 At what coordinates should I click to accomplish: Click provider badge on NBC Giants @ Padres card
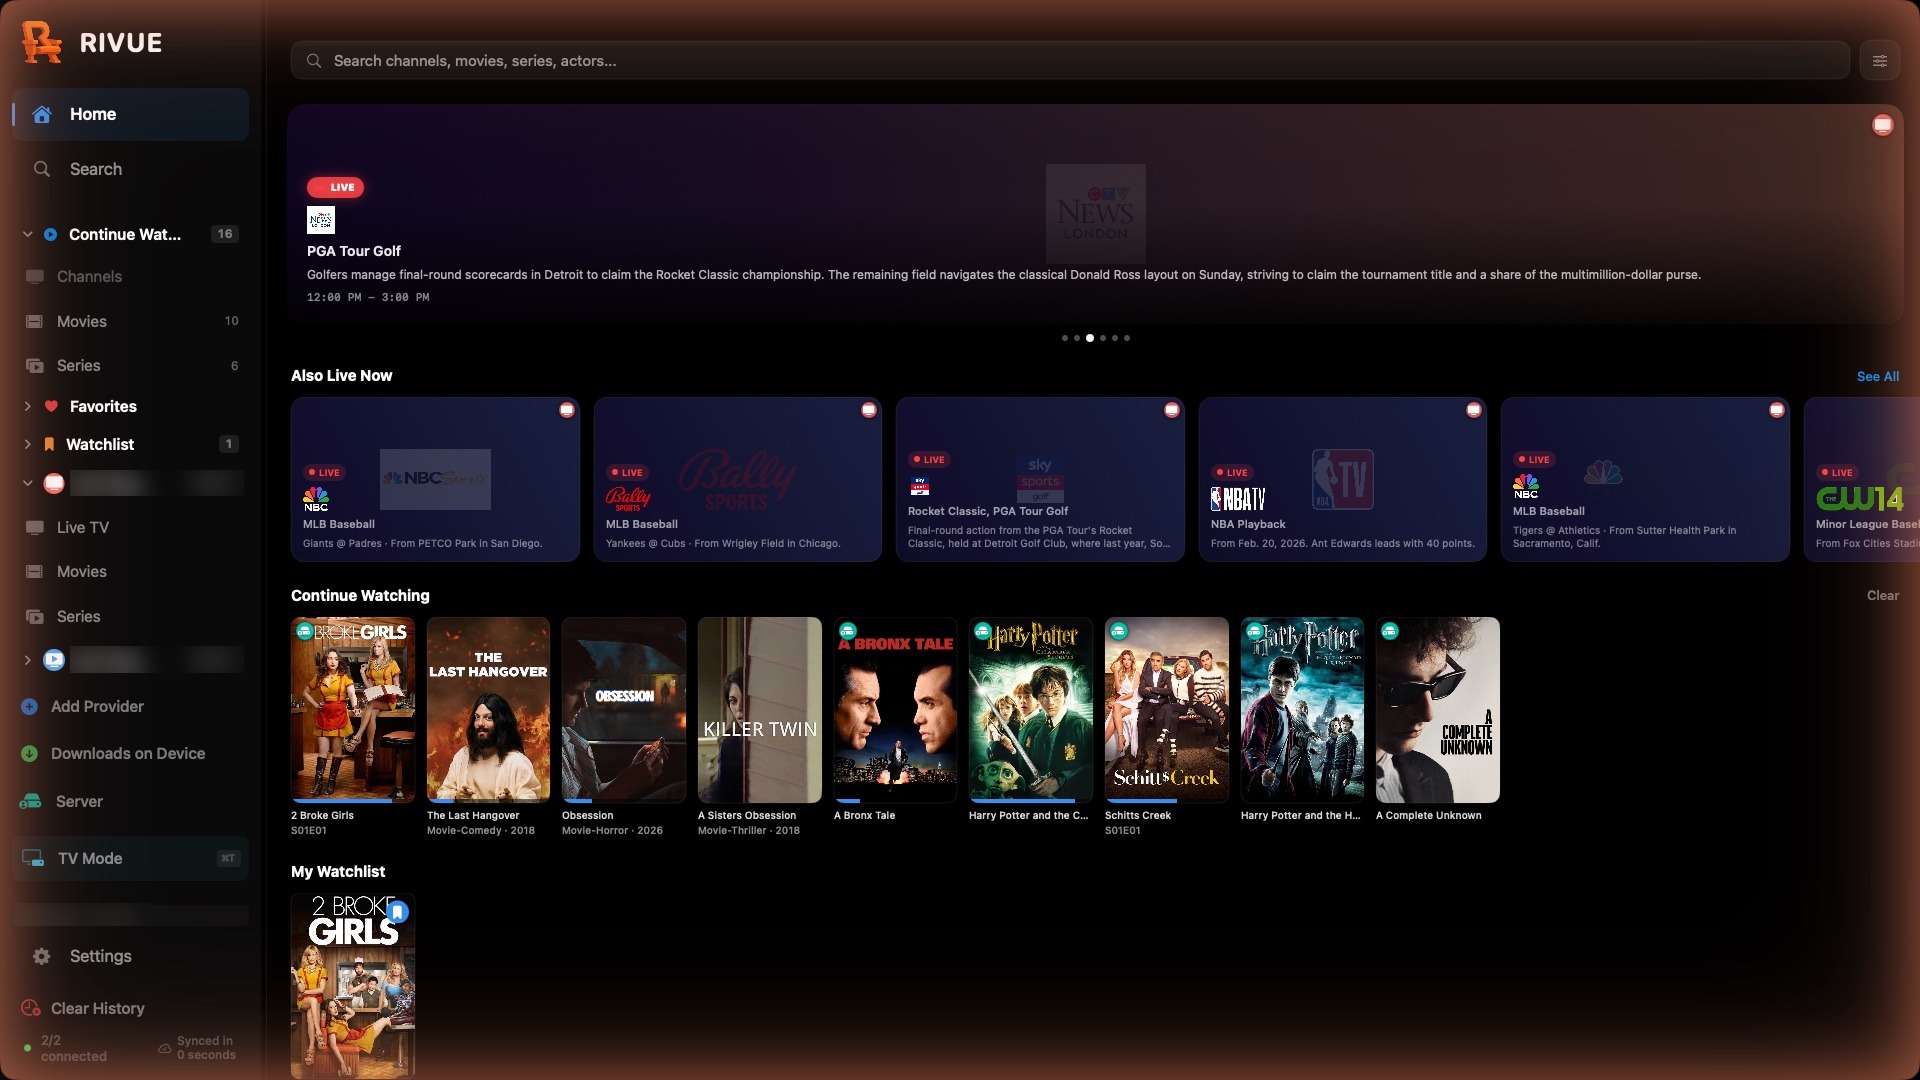(x=567, y=410)
